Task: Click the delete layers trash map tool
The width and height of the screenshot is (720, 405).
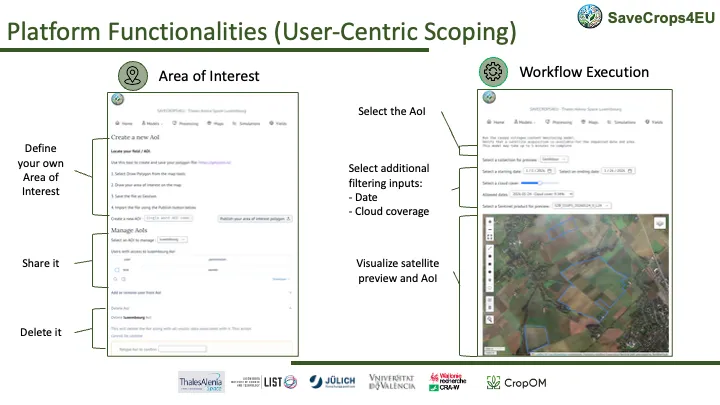Action: pos(489,308)
